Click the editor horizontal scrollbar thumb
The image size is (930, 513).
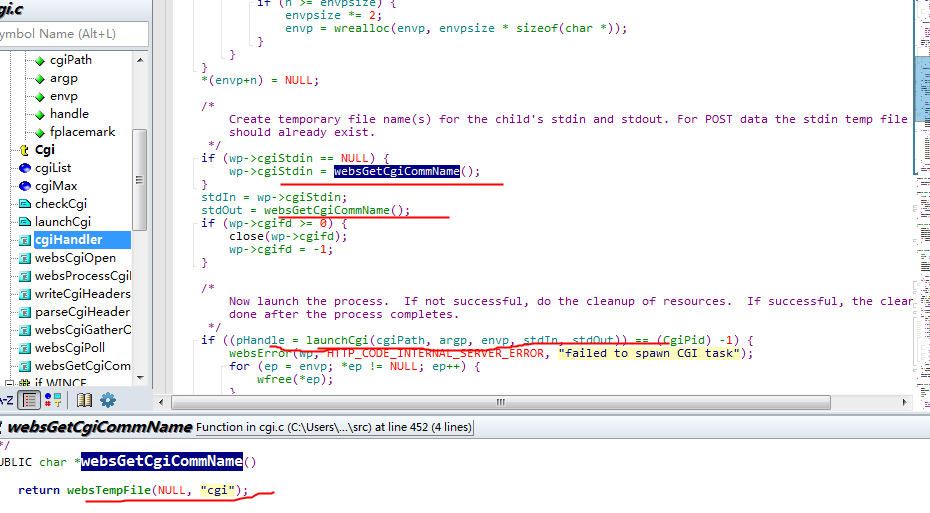point(501,402)
